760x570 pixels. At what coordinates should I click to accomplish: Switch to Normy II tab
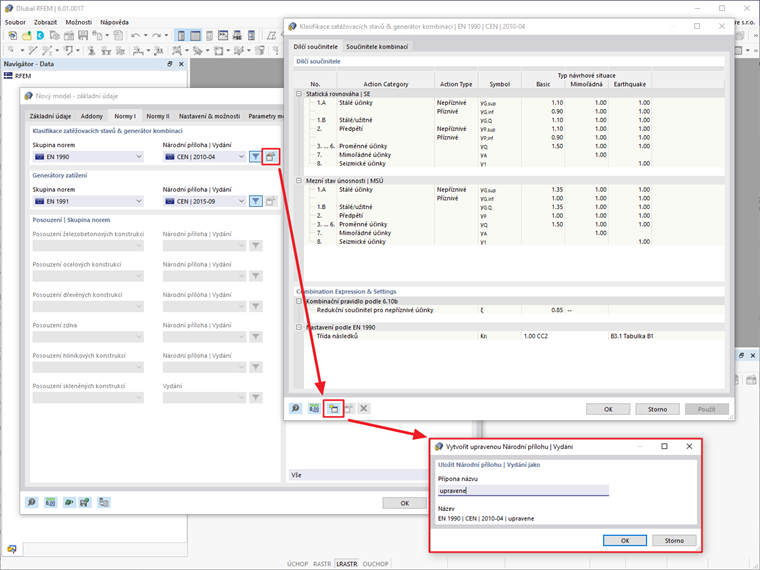pos(158,116)
